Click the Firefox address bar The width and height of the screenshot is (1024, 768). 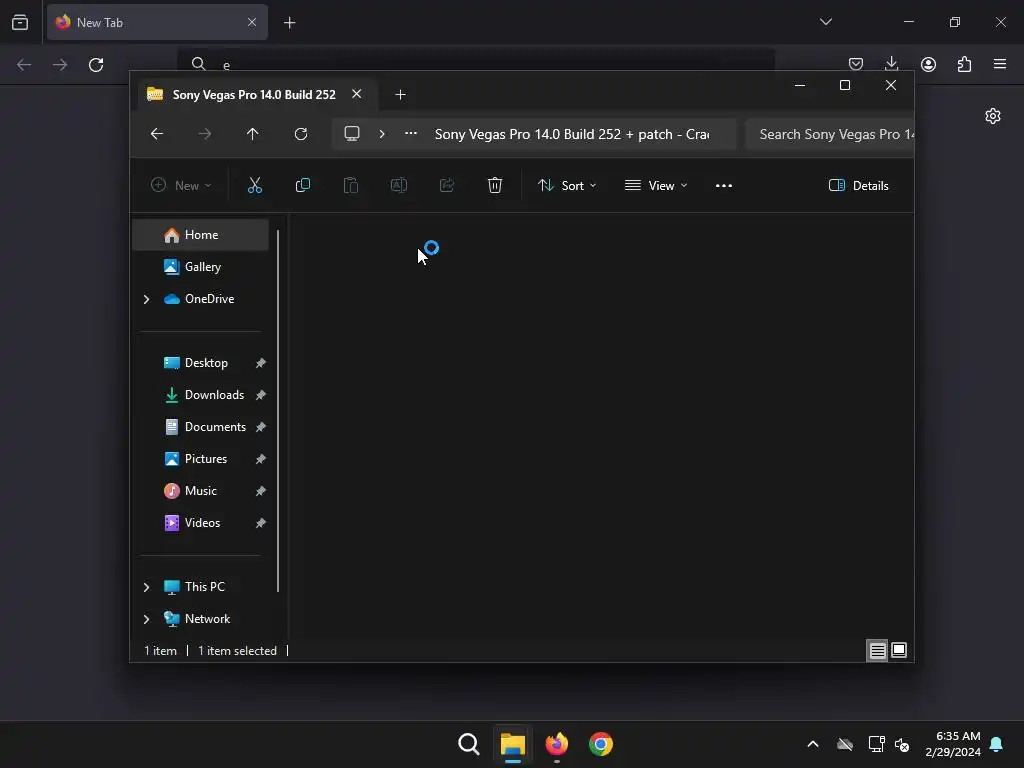click(x=475, y=65)
